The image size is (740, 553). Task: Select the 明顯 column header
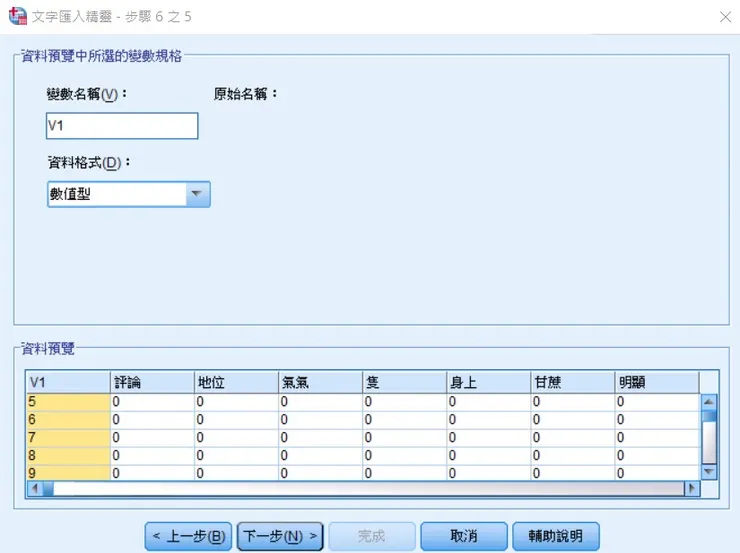(x=657, y=382)
